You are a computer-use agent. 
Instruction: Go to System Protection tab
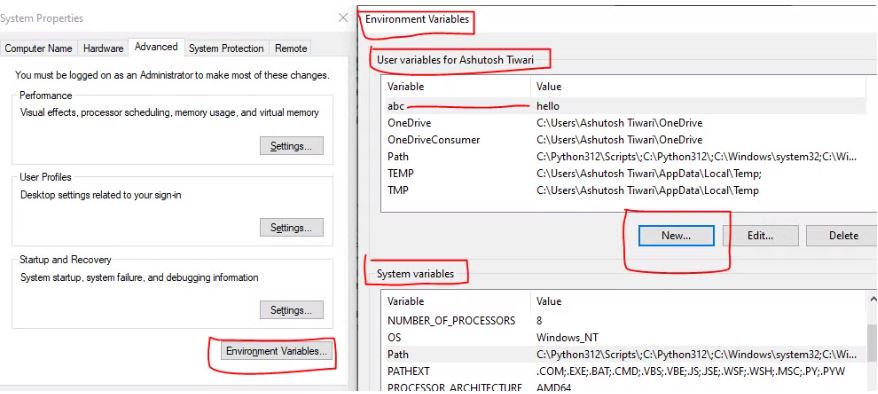click(x=226, y=49)
